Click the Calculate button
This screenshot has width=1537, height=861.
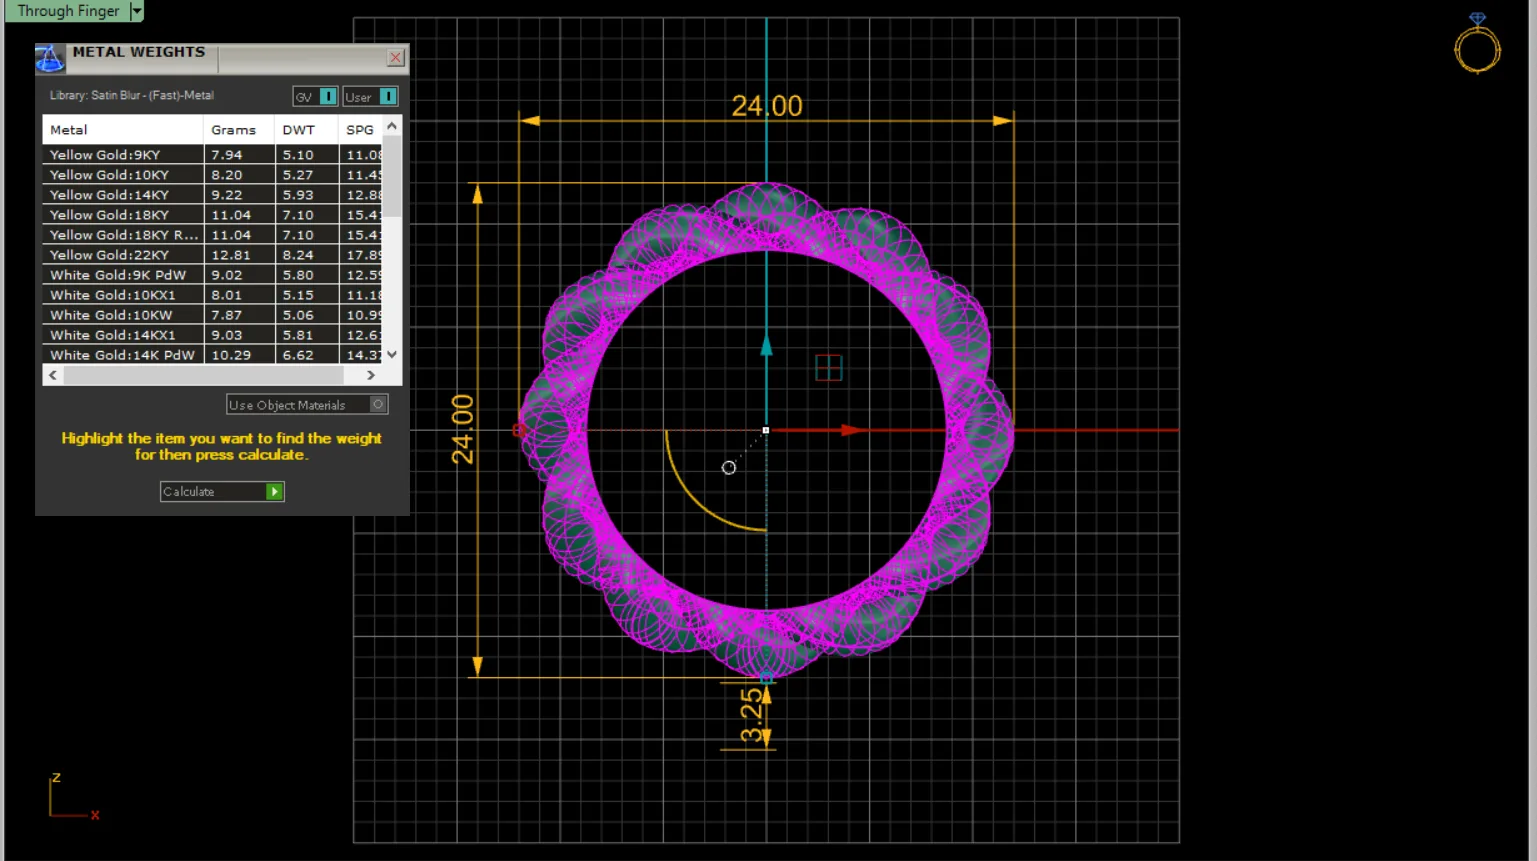tap(222, 492)
